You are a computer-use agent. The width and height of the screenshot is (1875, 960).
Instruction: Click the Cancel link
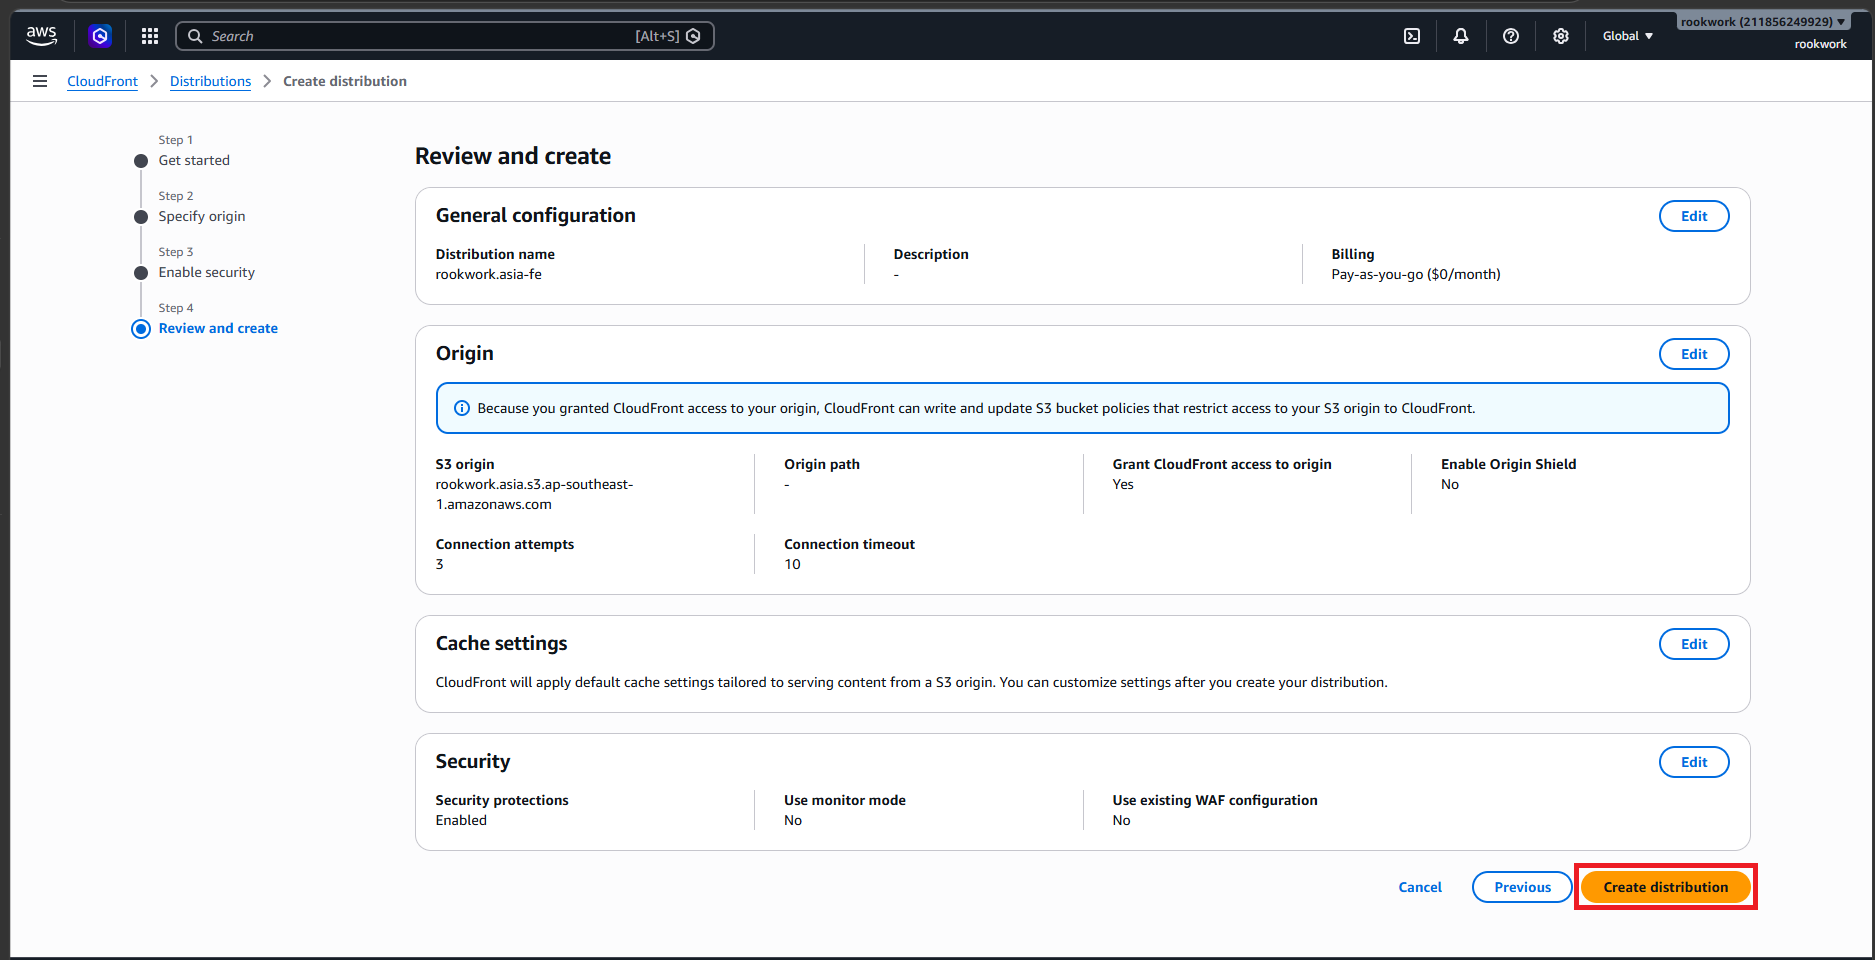pyautogui.click(x=1420, y=887)
